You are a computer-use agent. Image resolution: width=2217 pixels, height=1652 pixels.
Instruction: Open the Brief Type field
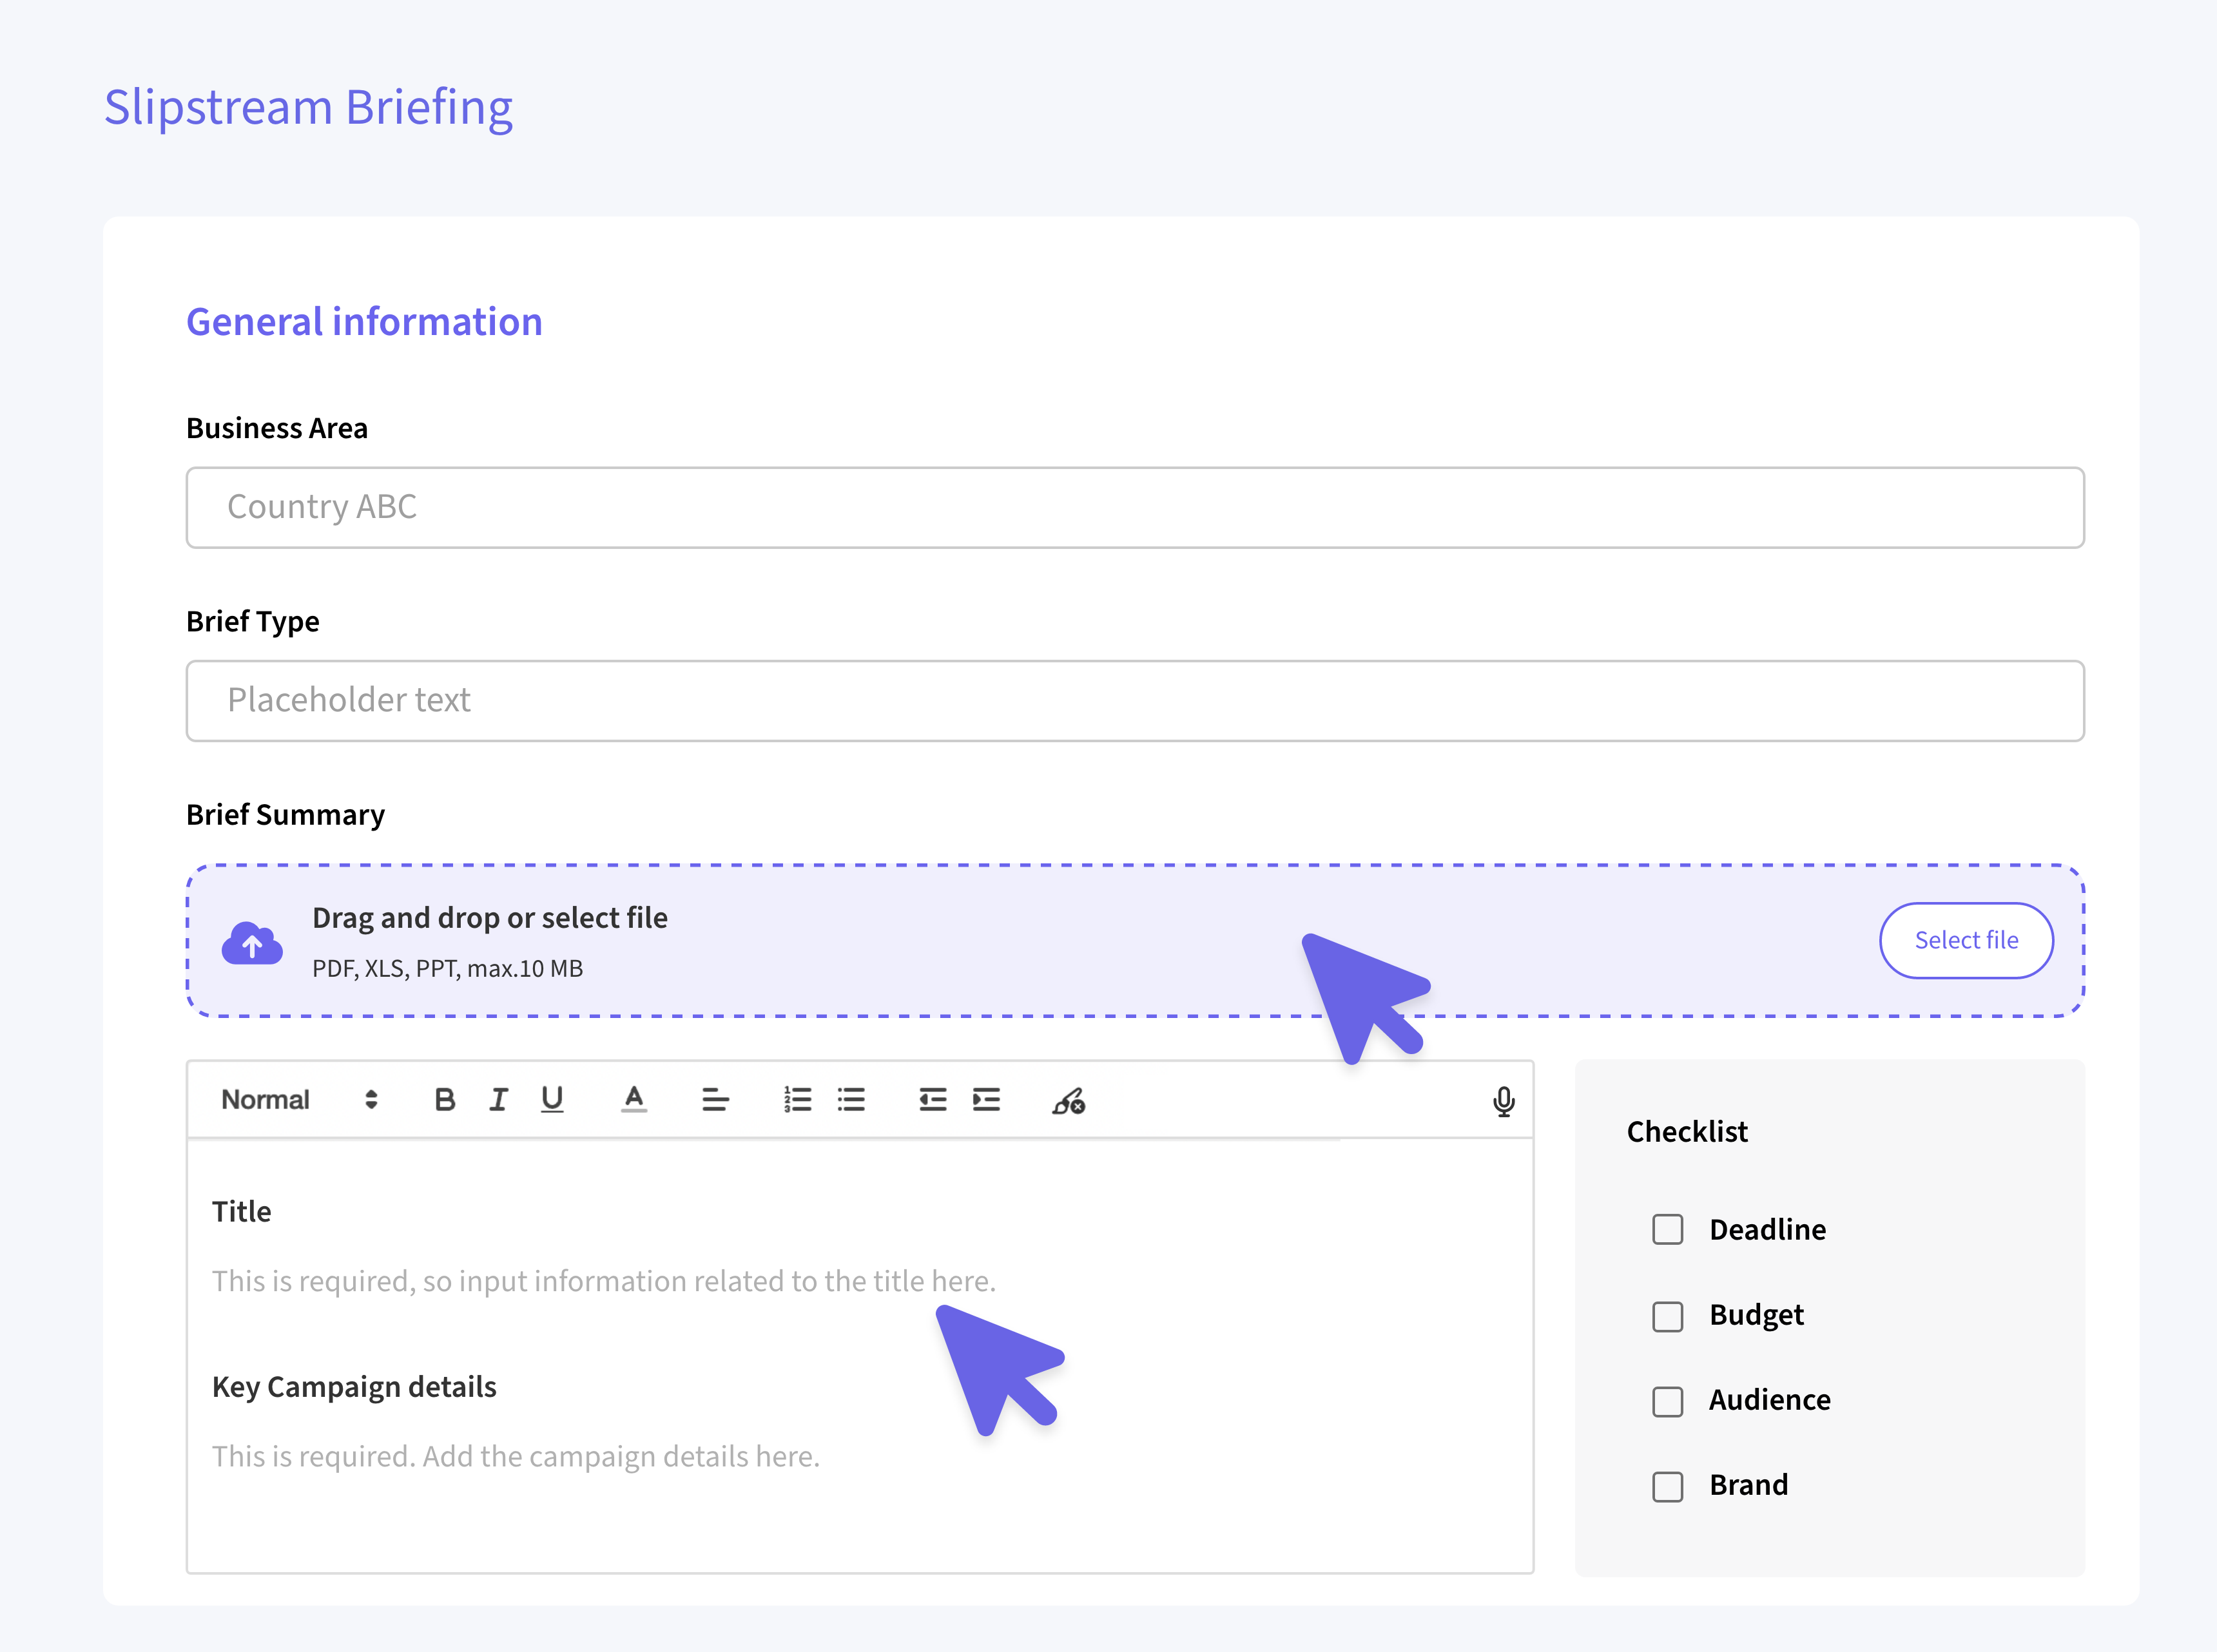[1134, 700]
